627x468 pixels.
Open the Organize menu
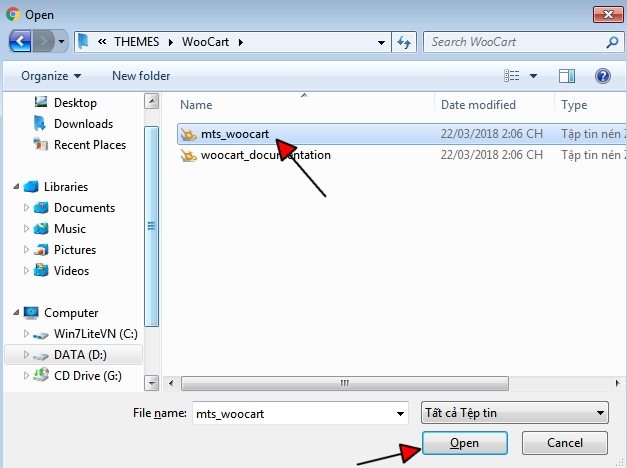[51, 76]
